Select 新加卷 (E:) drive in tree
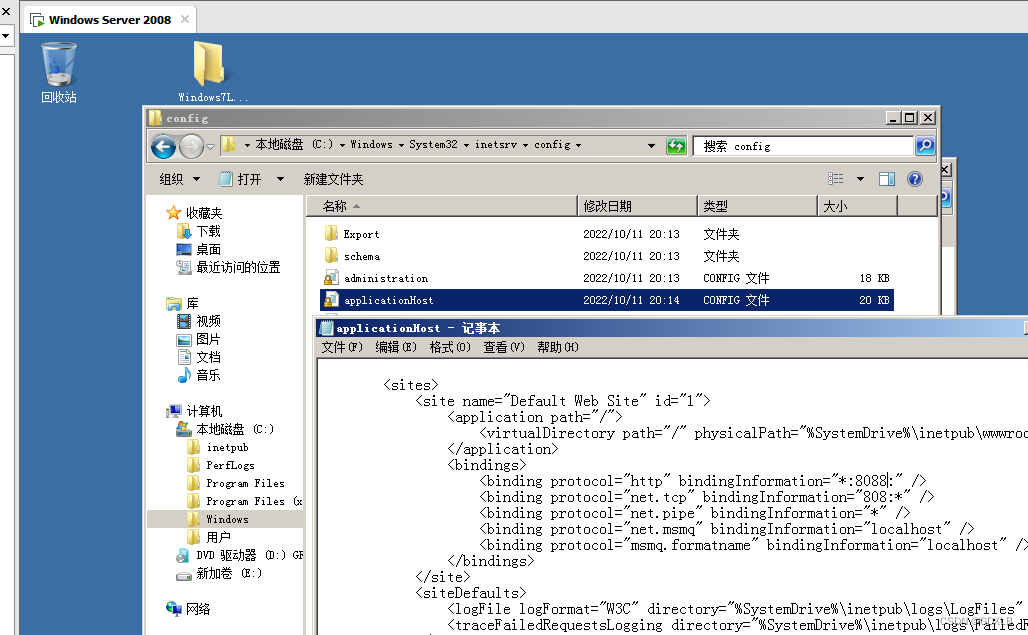Image resolution: width=1028 pixels, height=635 pixels. 229,573
